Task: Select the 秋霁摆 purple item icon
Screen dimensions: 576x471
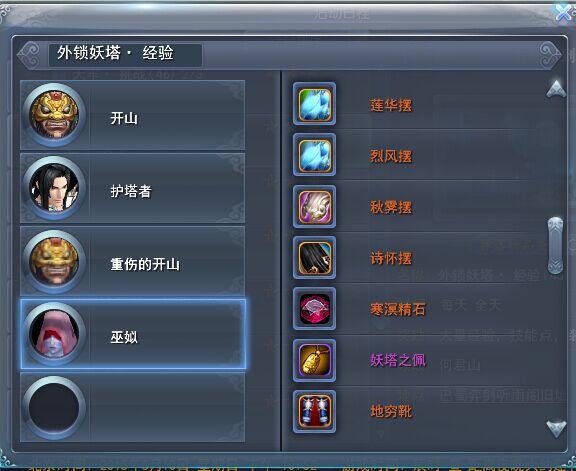Action: coord(314,206)
